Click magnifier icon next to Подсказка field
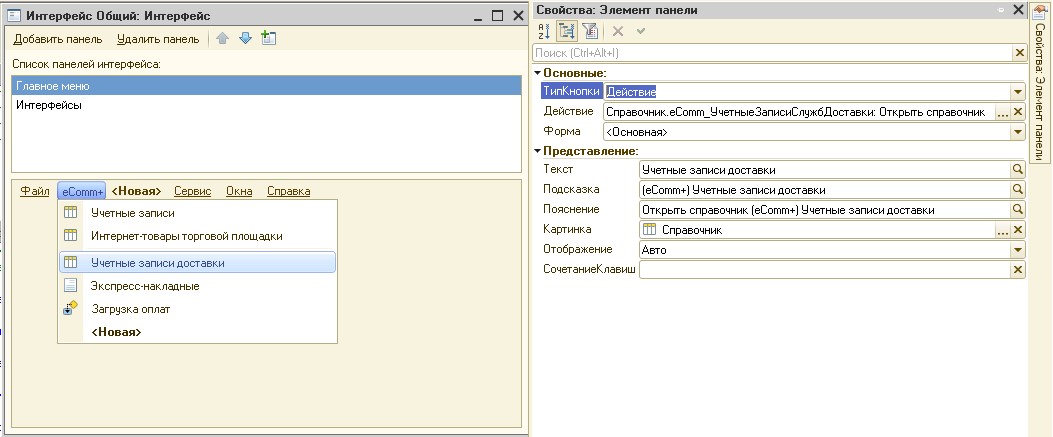The width and height of the screenshot is (1053, 437). click(1018, 190)
